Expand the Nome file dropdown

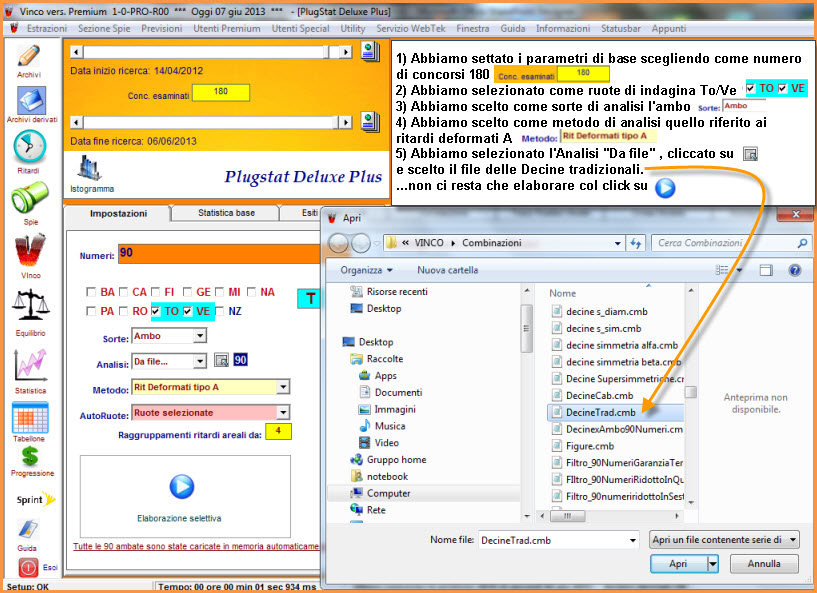633,540
